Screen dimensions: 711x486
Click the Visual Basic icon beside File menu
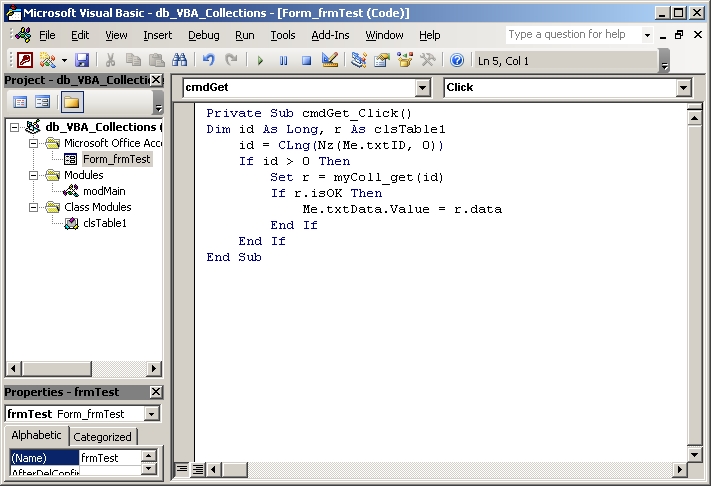[x=23, y=35]
